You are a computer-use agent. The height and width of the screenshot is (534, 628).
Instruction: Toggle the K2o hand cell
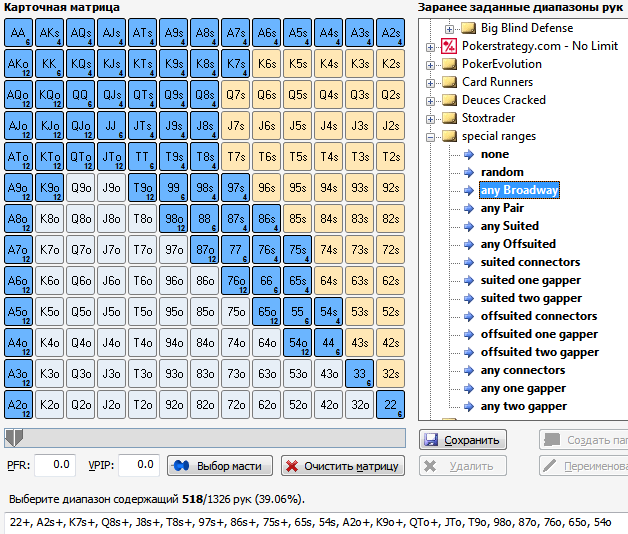(x=49, y=405)
